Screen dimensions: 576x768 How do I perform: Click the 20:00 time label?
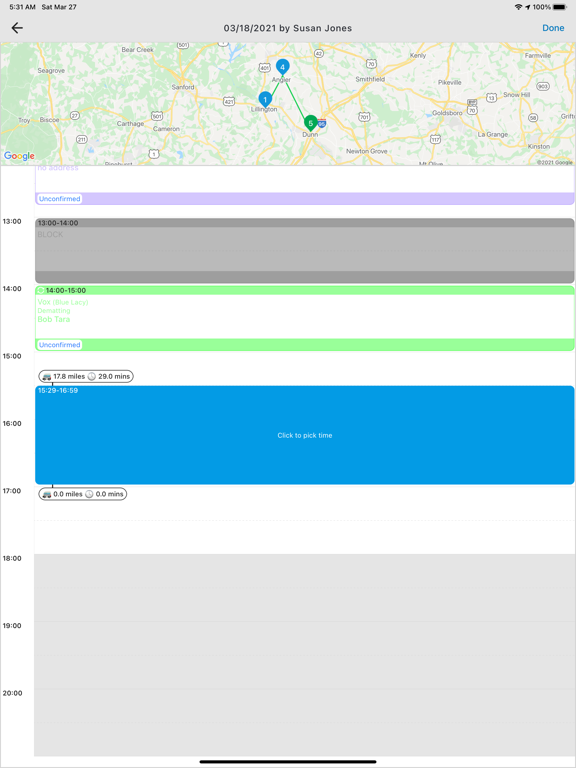pos(12,693)
